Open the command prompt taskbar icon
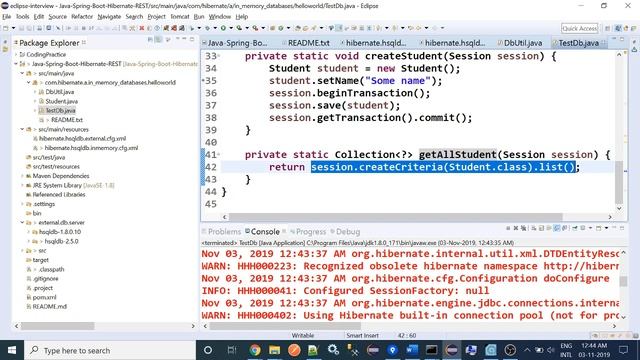 point(431,350)
